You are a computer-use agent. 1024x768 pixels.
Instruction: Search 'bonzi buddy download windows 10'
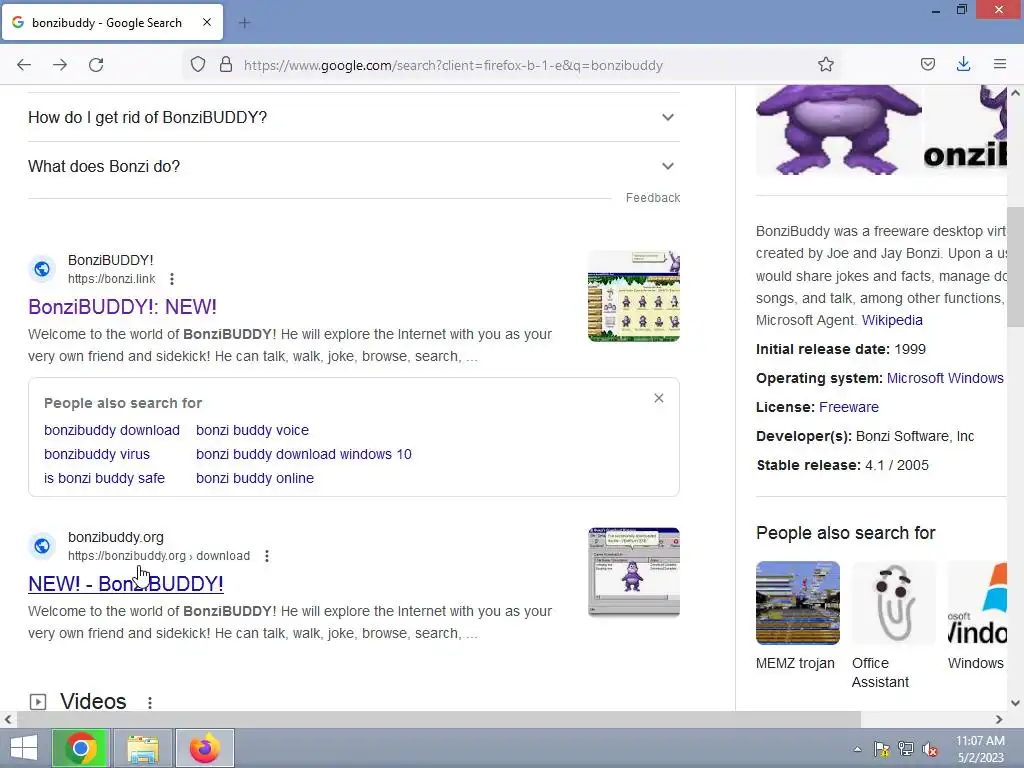click(x=304, y=455)
